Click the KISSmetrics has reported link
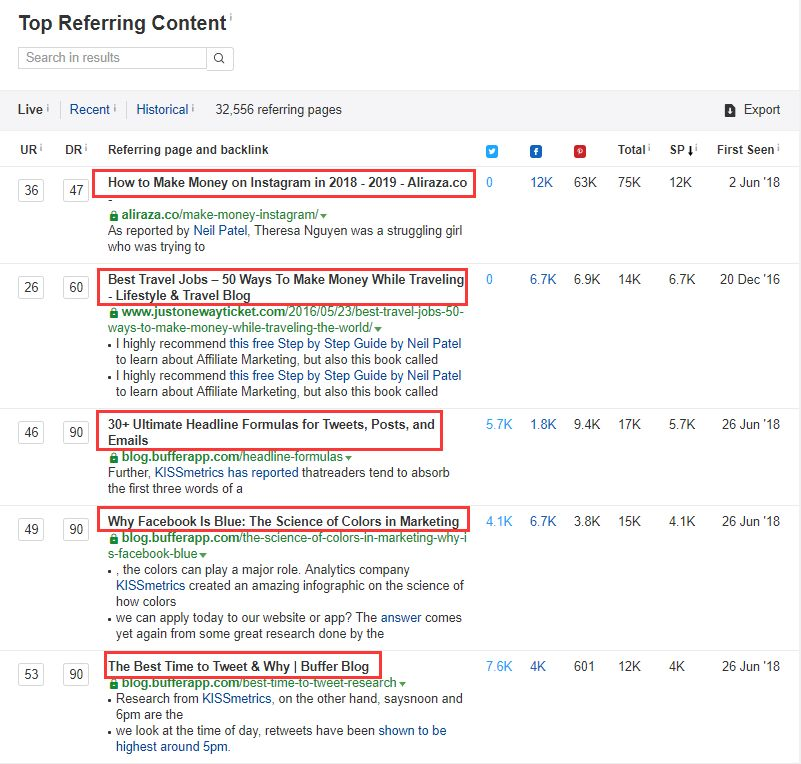Viewport: 801px width, 764px height. (x=226, y=473)
